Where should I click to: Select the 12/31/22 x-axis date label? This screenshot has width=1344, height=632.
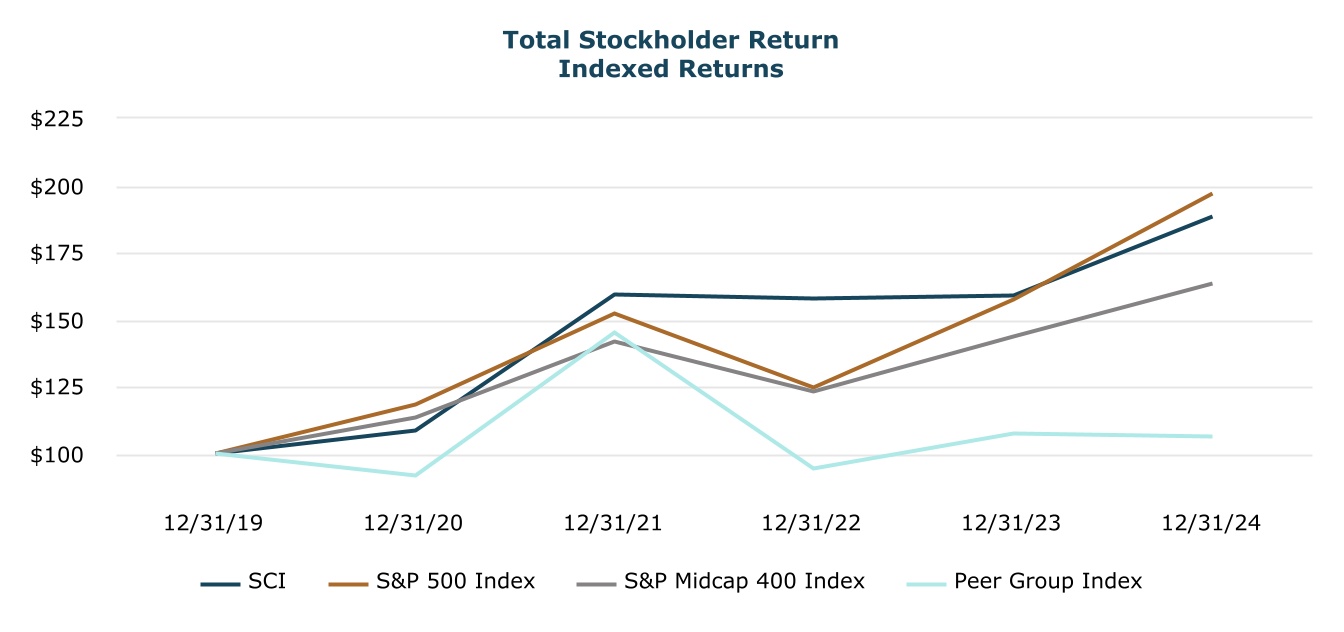click(812, 523)
